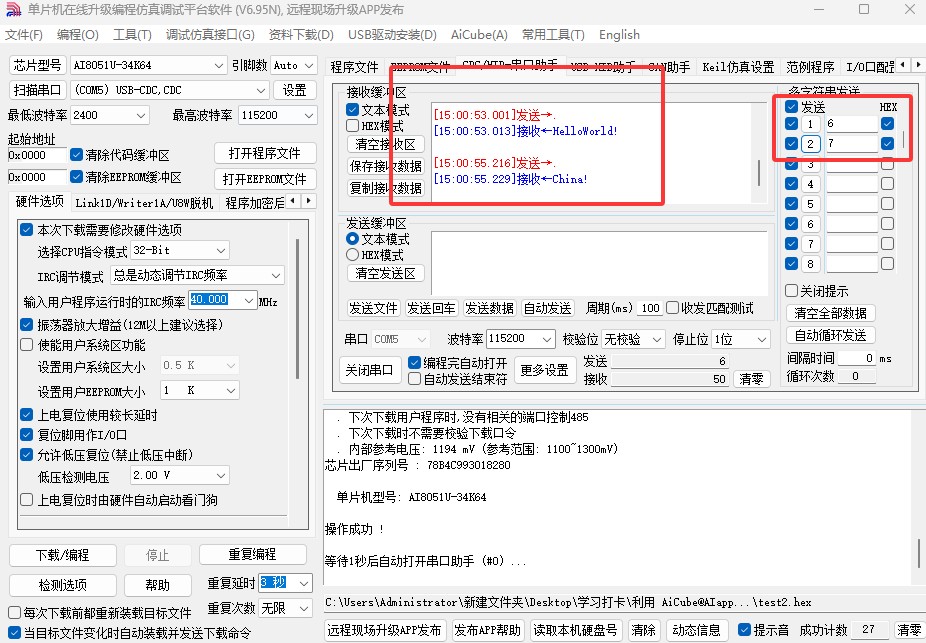Click the 打开程序文件 button

point(265,153)
